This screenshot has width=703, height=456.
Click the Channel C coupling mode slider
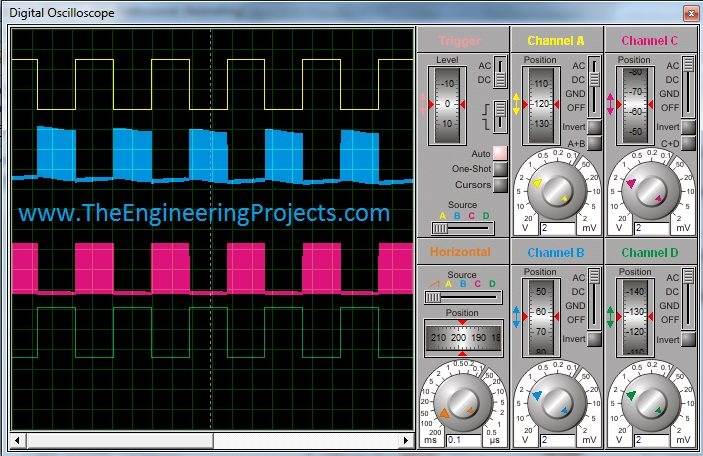[x=688, y=87]
